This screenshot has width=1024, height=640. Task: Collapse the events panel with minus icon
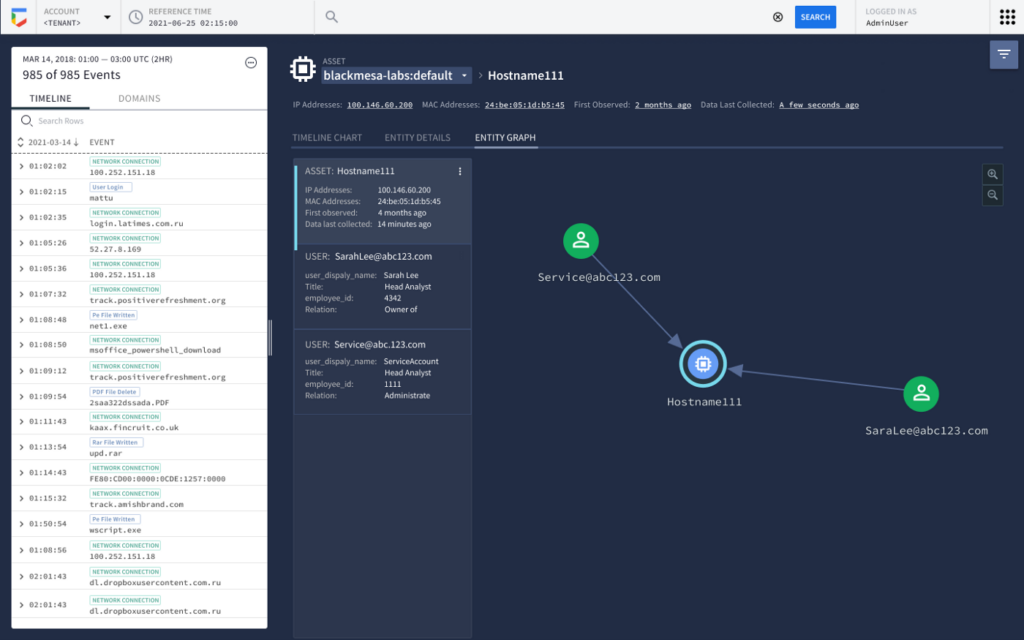point(251,62)
